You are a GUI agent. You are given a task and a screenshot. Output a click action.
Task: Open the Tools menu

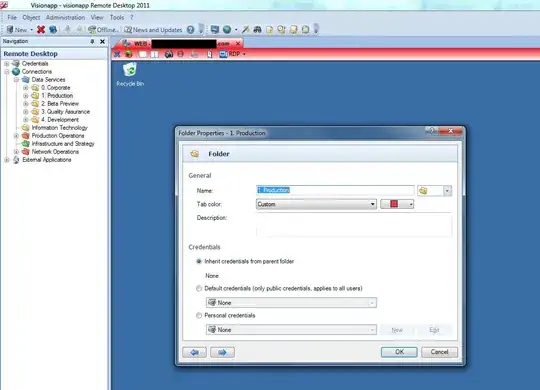point(117,17)
